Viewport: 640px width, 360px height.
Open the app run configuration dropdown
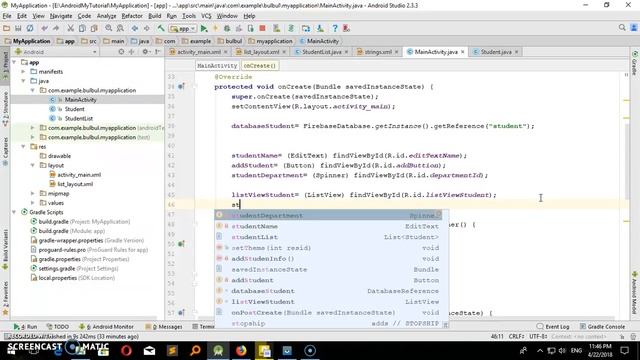(x=183, y=29)
